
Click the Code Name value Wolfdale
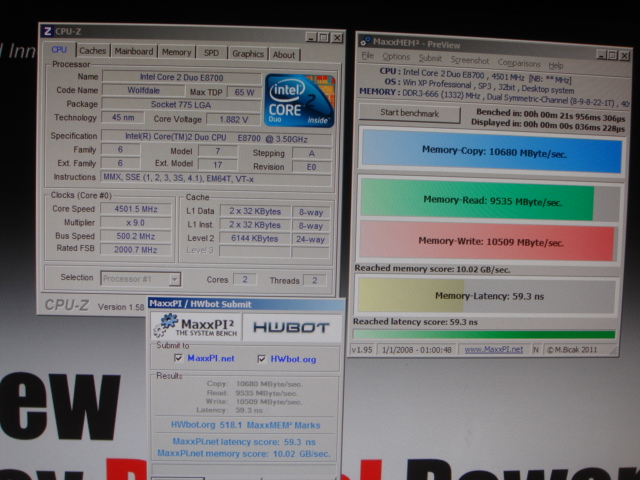click(143, 90)
